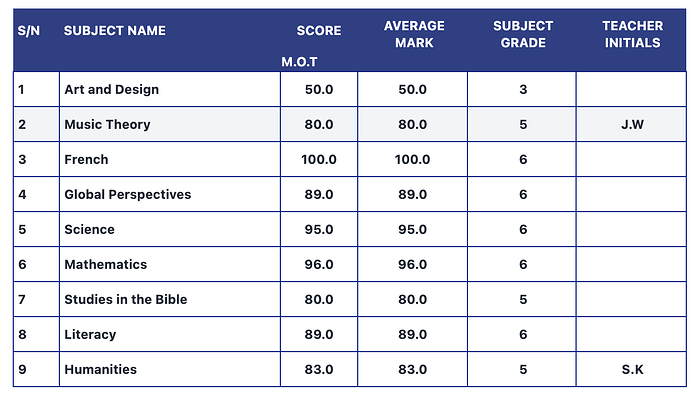Click the SUBJECT GRADE column header

click(x=523, y=34)
